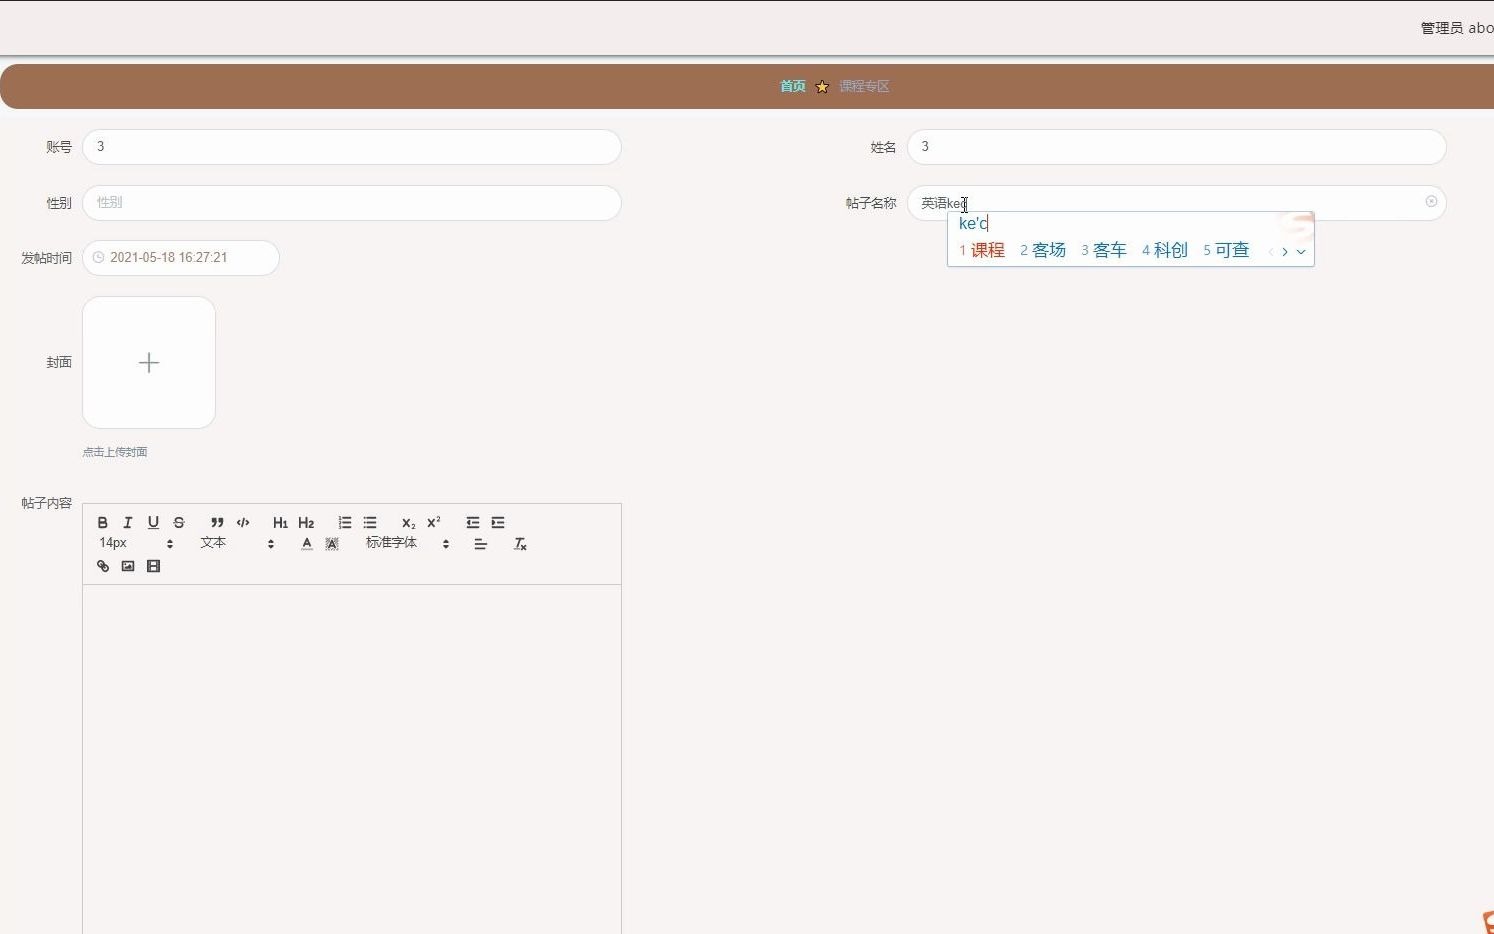The height and width of the screenshot is (934, 1494).
Task: Go to 首页 in the breadcrumb
Action: coord(792,86)
